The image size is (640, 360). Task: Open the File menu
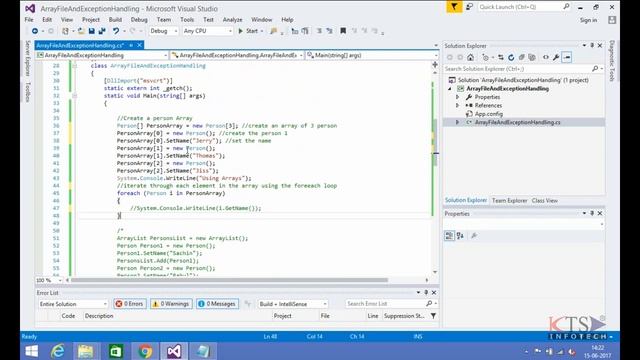click(29, 20)
